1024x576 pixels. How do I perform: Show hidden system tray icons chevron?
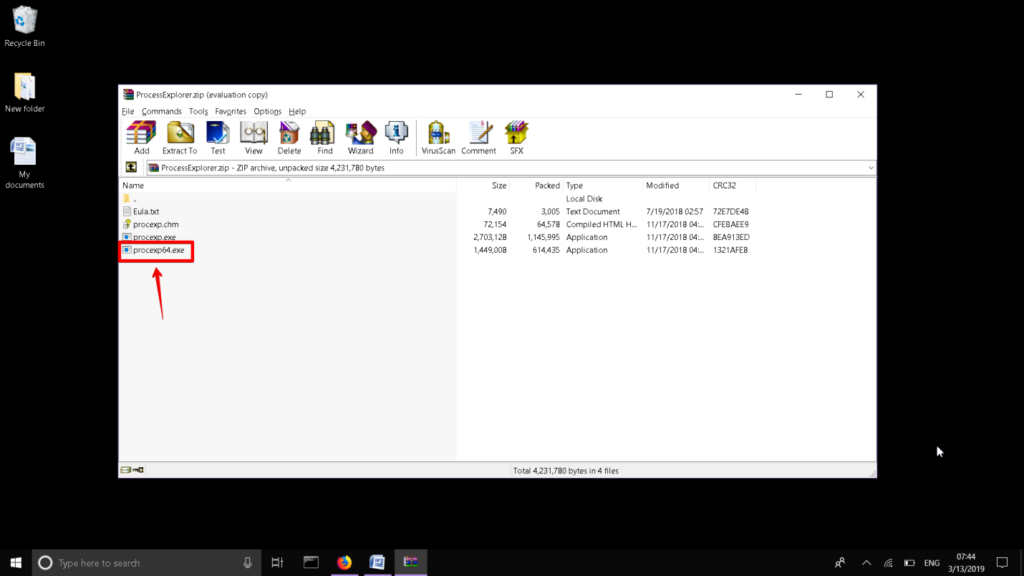(x=866, y=562)
